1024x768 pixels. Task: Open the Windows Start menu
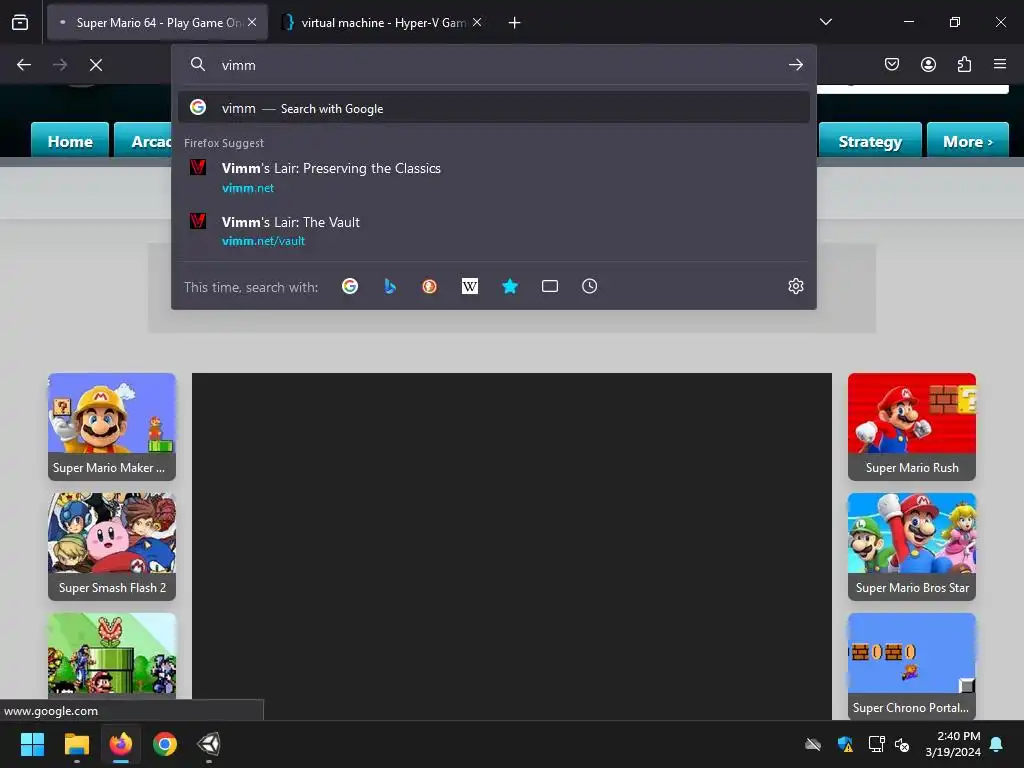point(32,744)
